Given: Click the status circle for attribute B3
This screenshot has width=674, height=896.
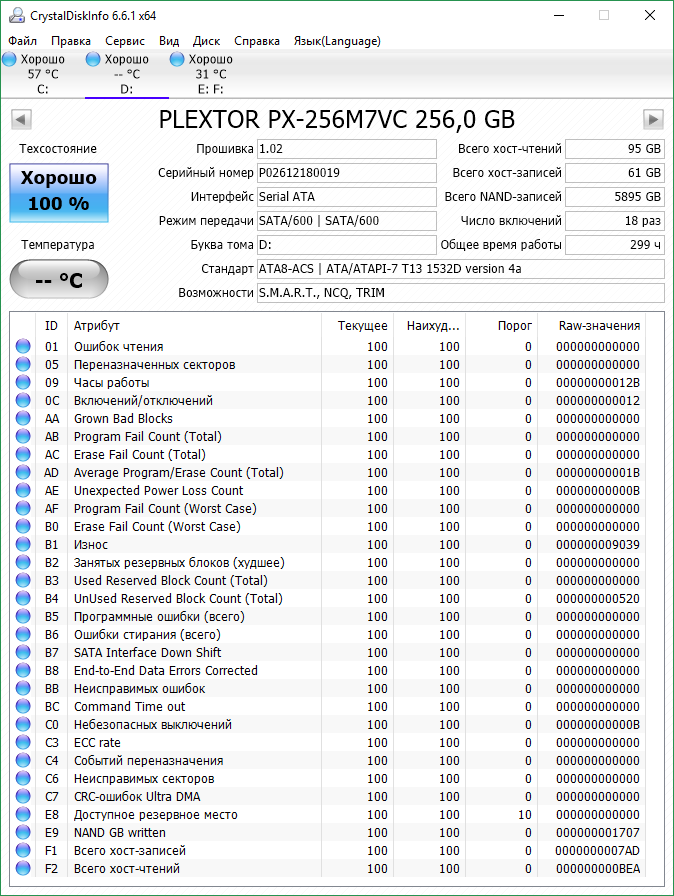Looking at the screenshot, I should (23, 580).
